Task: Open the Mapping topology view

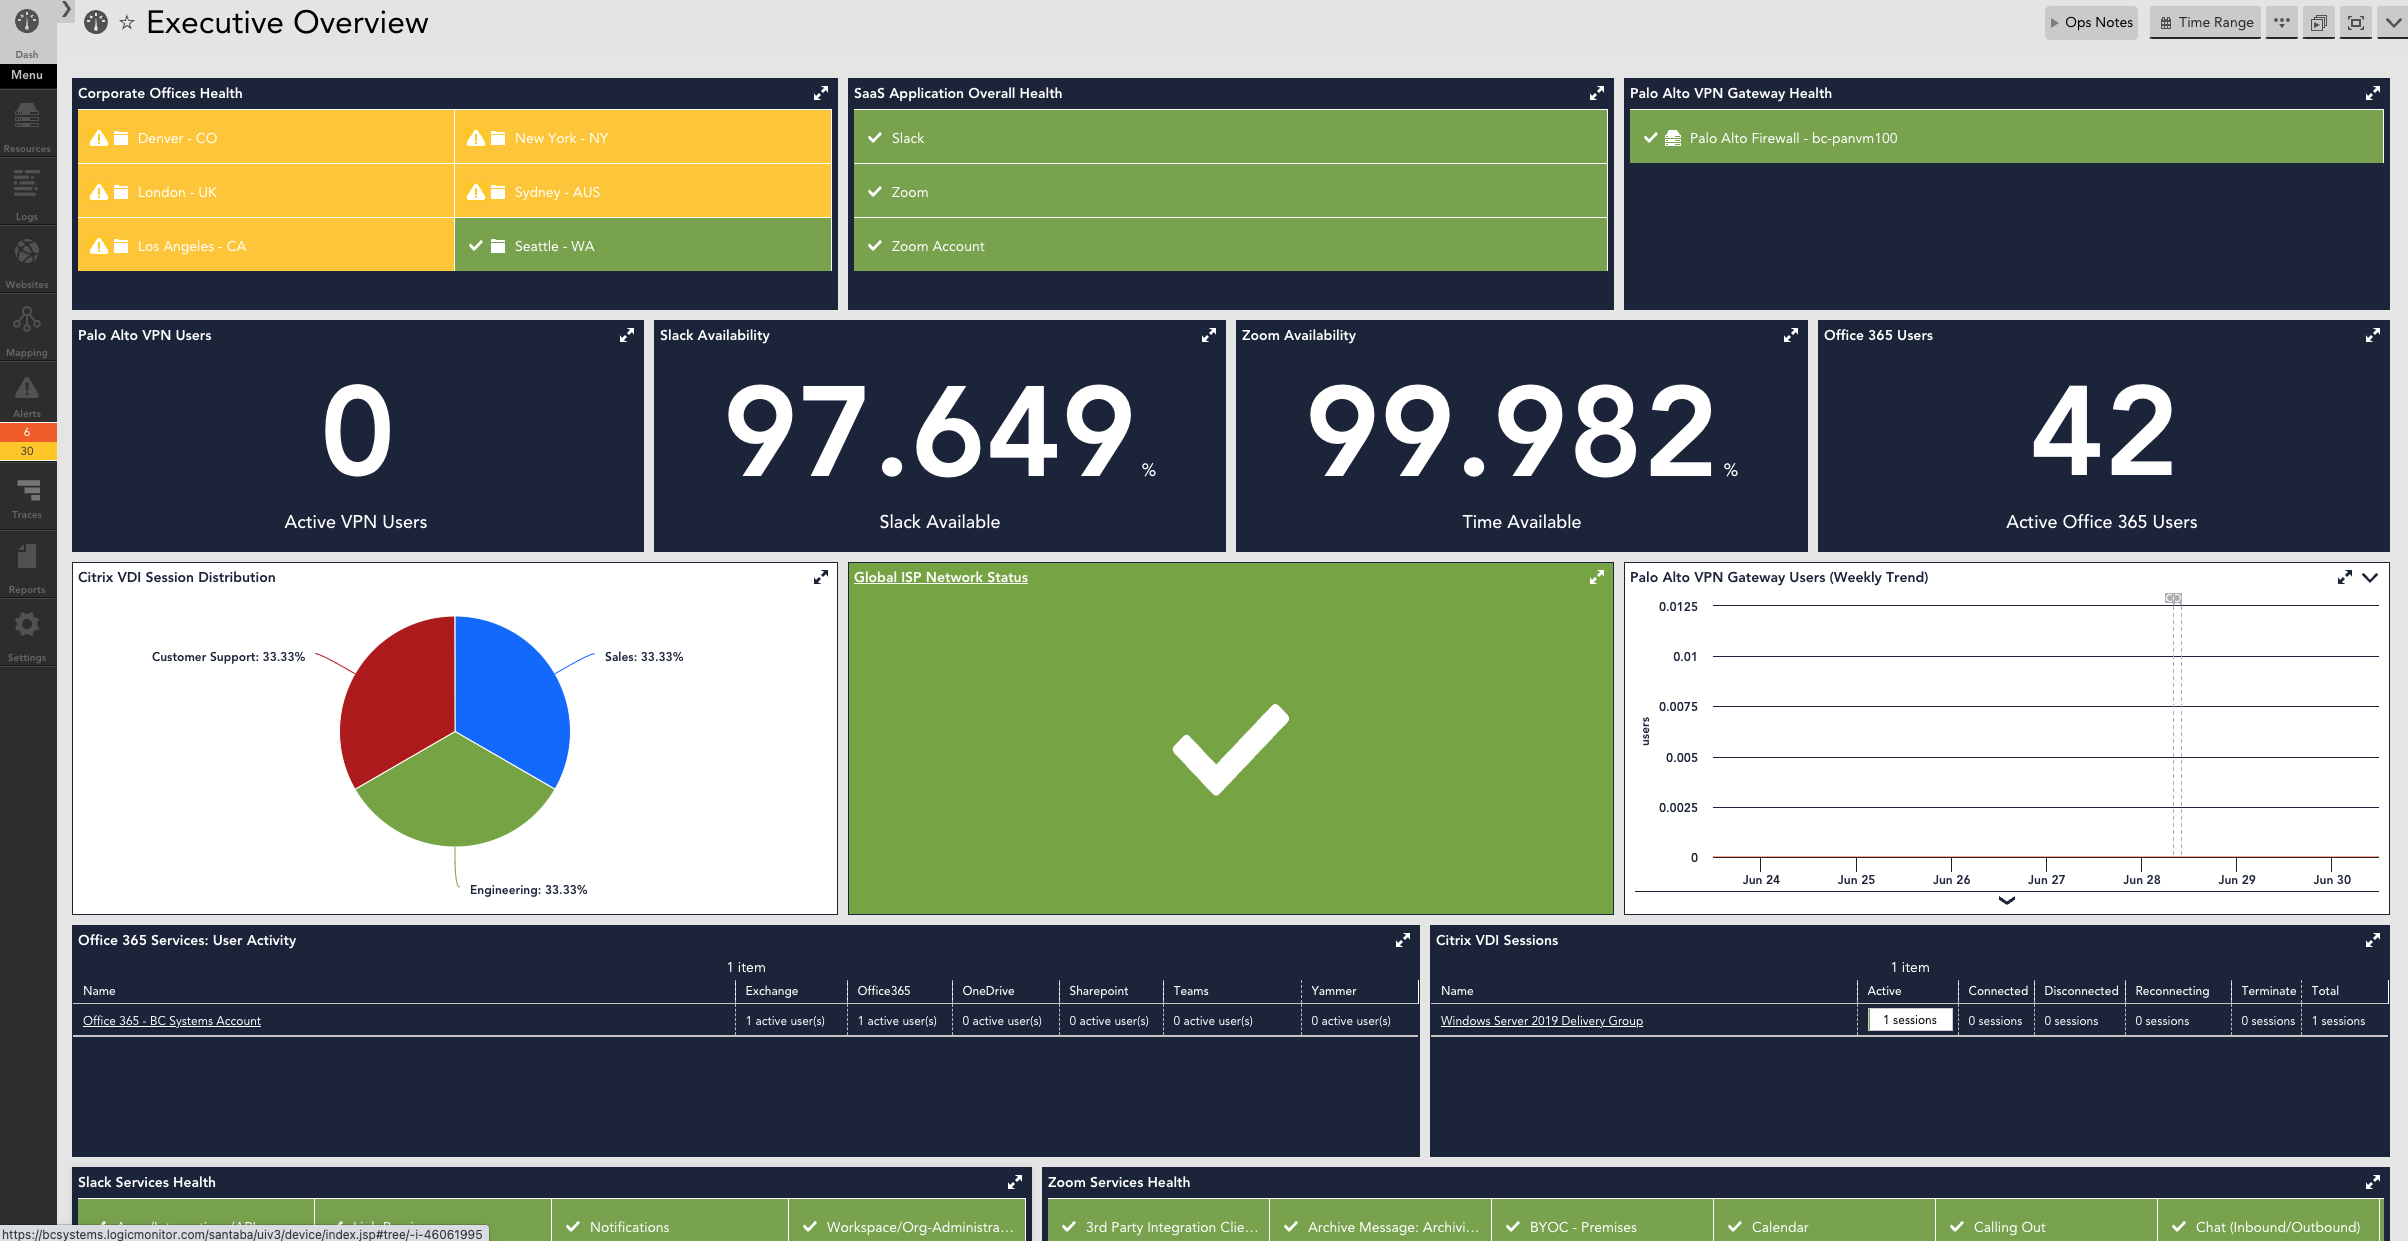Action: pos(27,330)
